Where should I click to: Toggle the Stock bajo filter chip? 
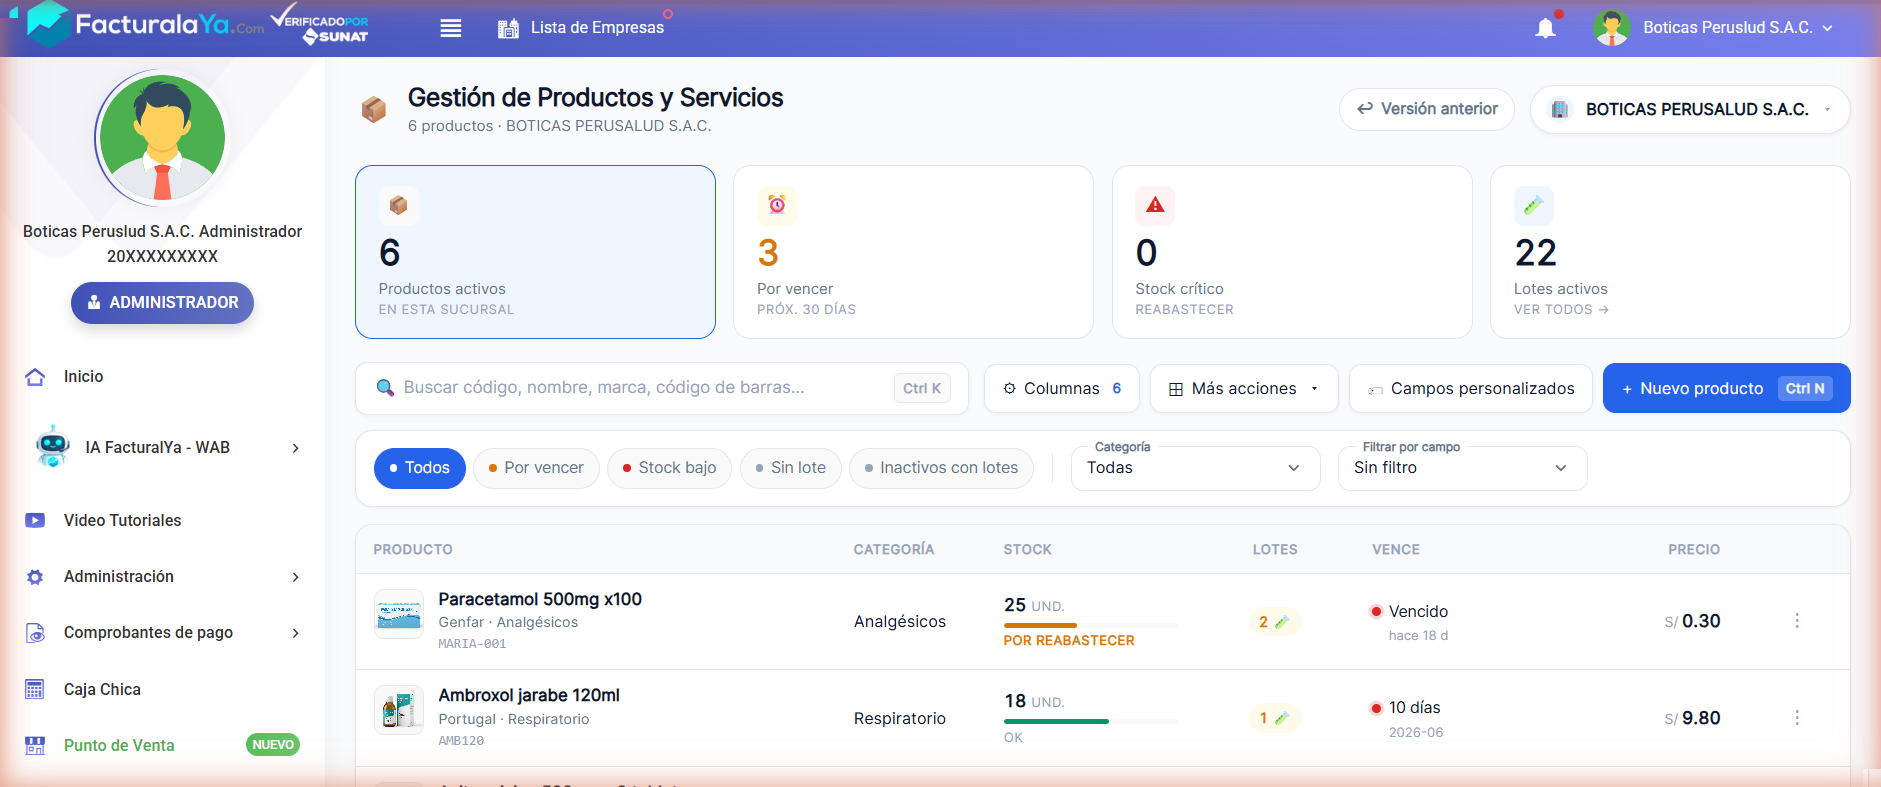pyautogui.click(x=669, y=468)
